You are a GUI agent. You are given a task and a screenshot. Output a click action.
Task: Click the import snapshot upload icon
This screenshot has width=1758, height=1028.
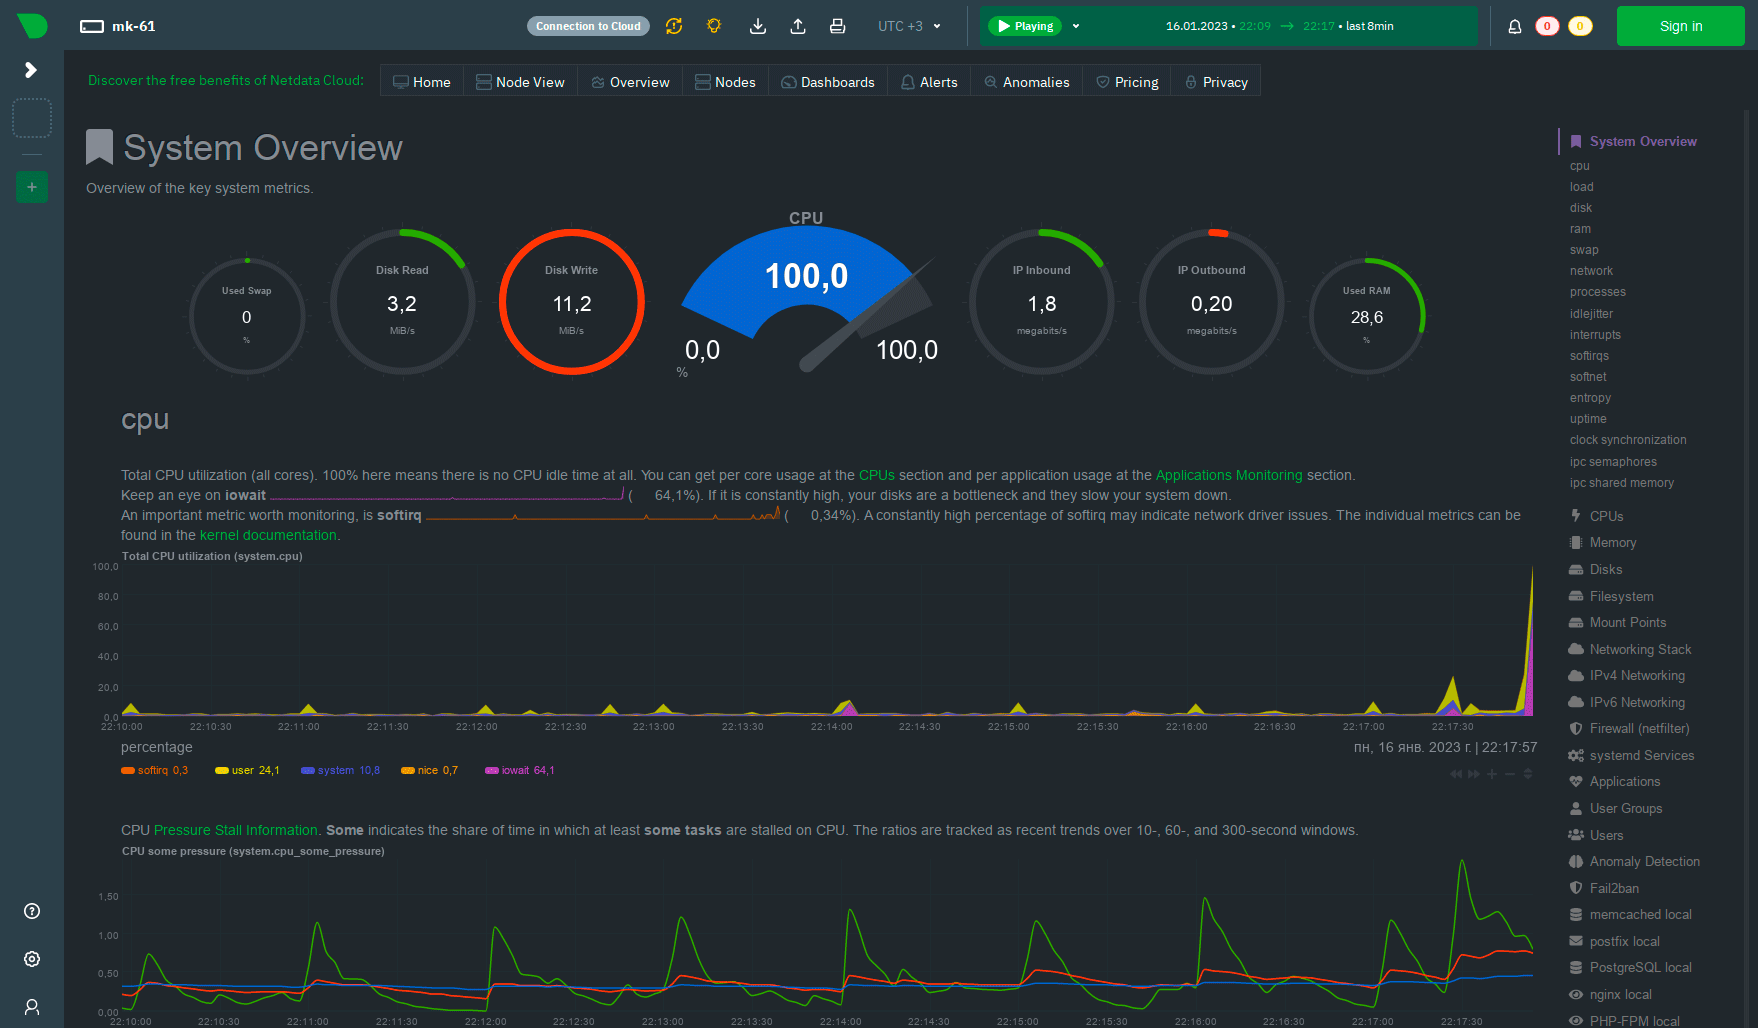[798, 26]
